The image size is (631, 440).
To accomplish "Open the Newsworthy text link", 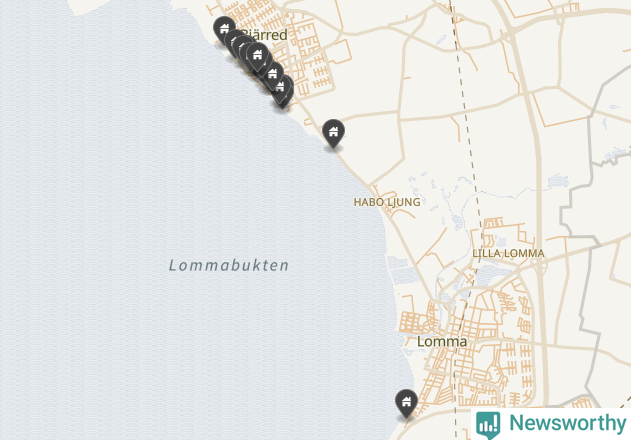I will (x=567, y=423).
